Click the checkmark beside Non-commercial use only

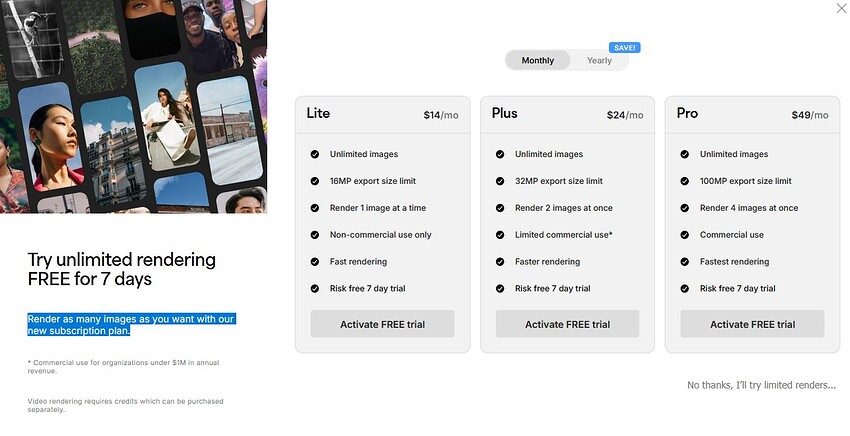click(x=315, y=235)
